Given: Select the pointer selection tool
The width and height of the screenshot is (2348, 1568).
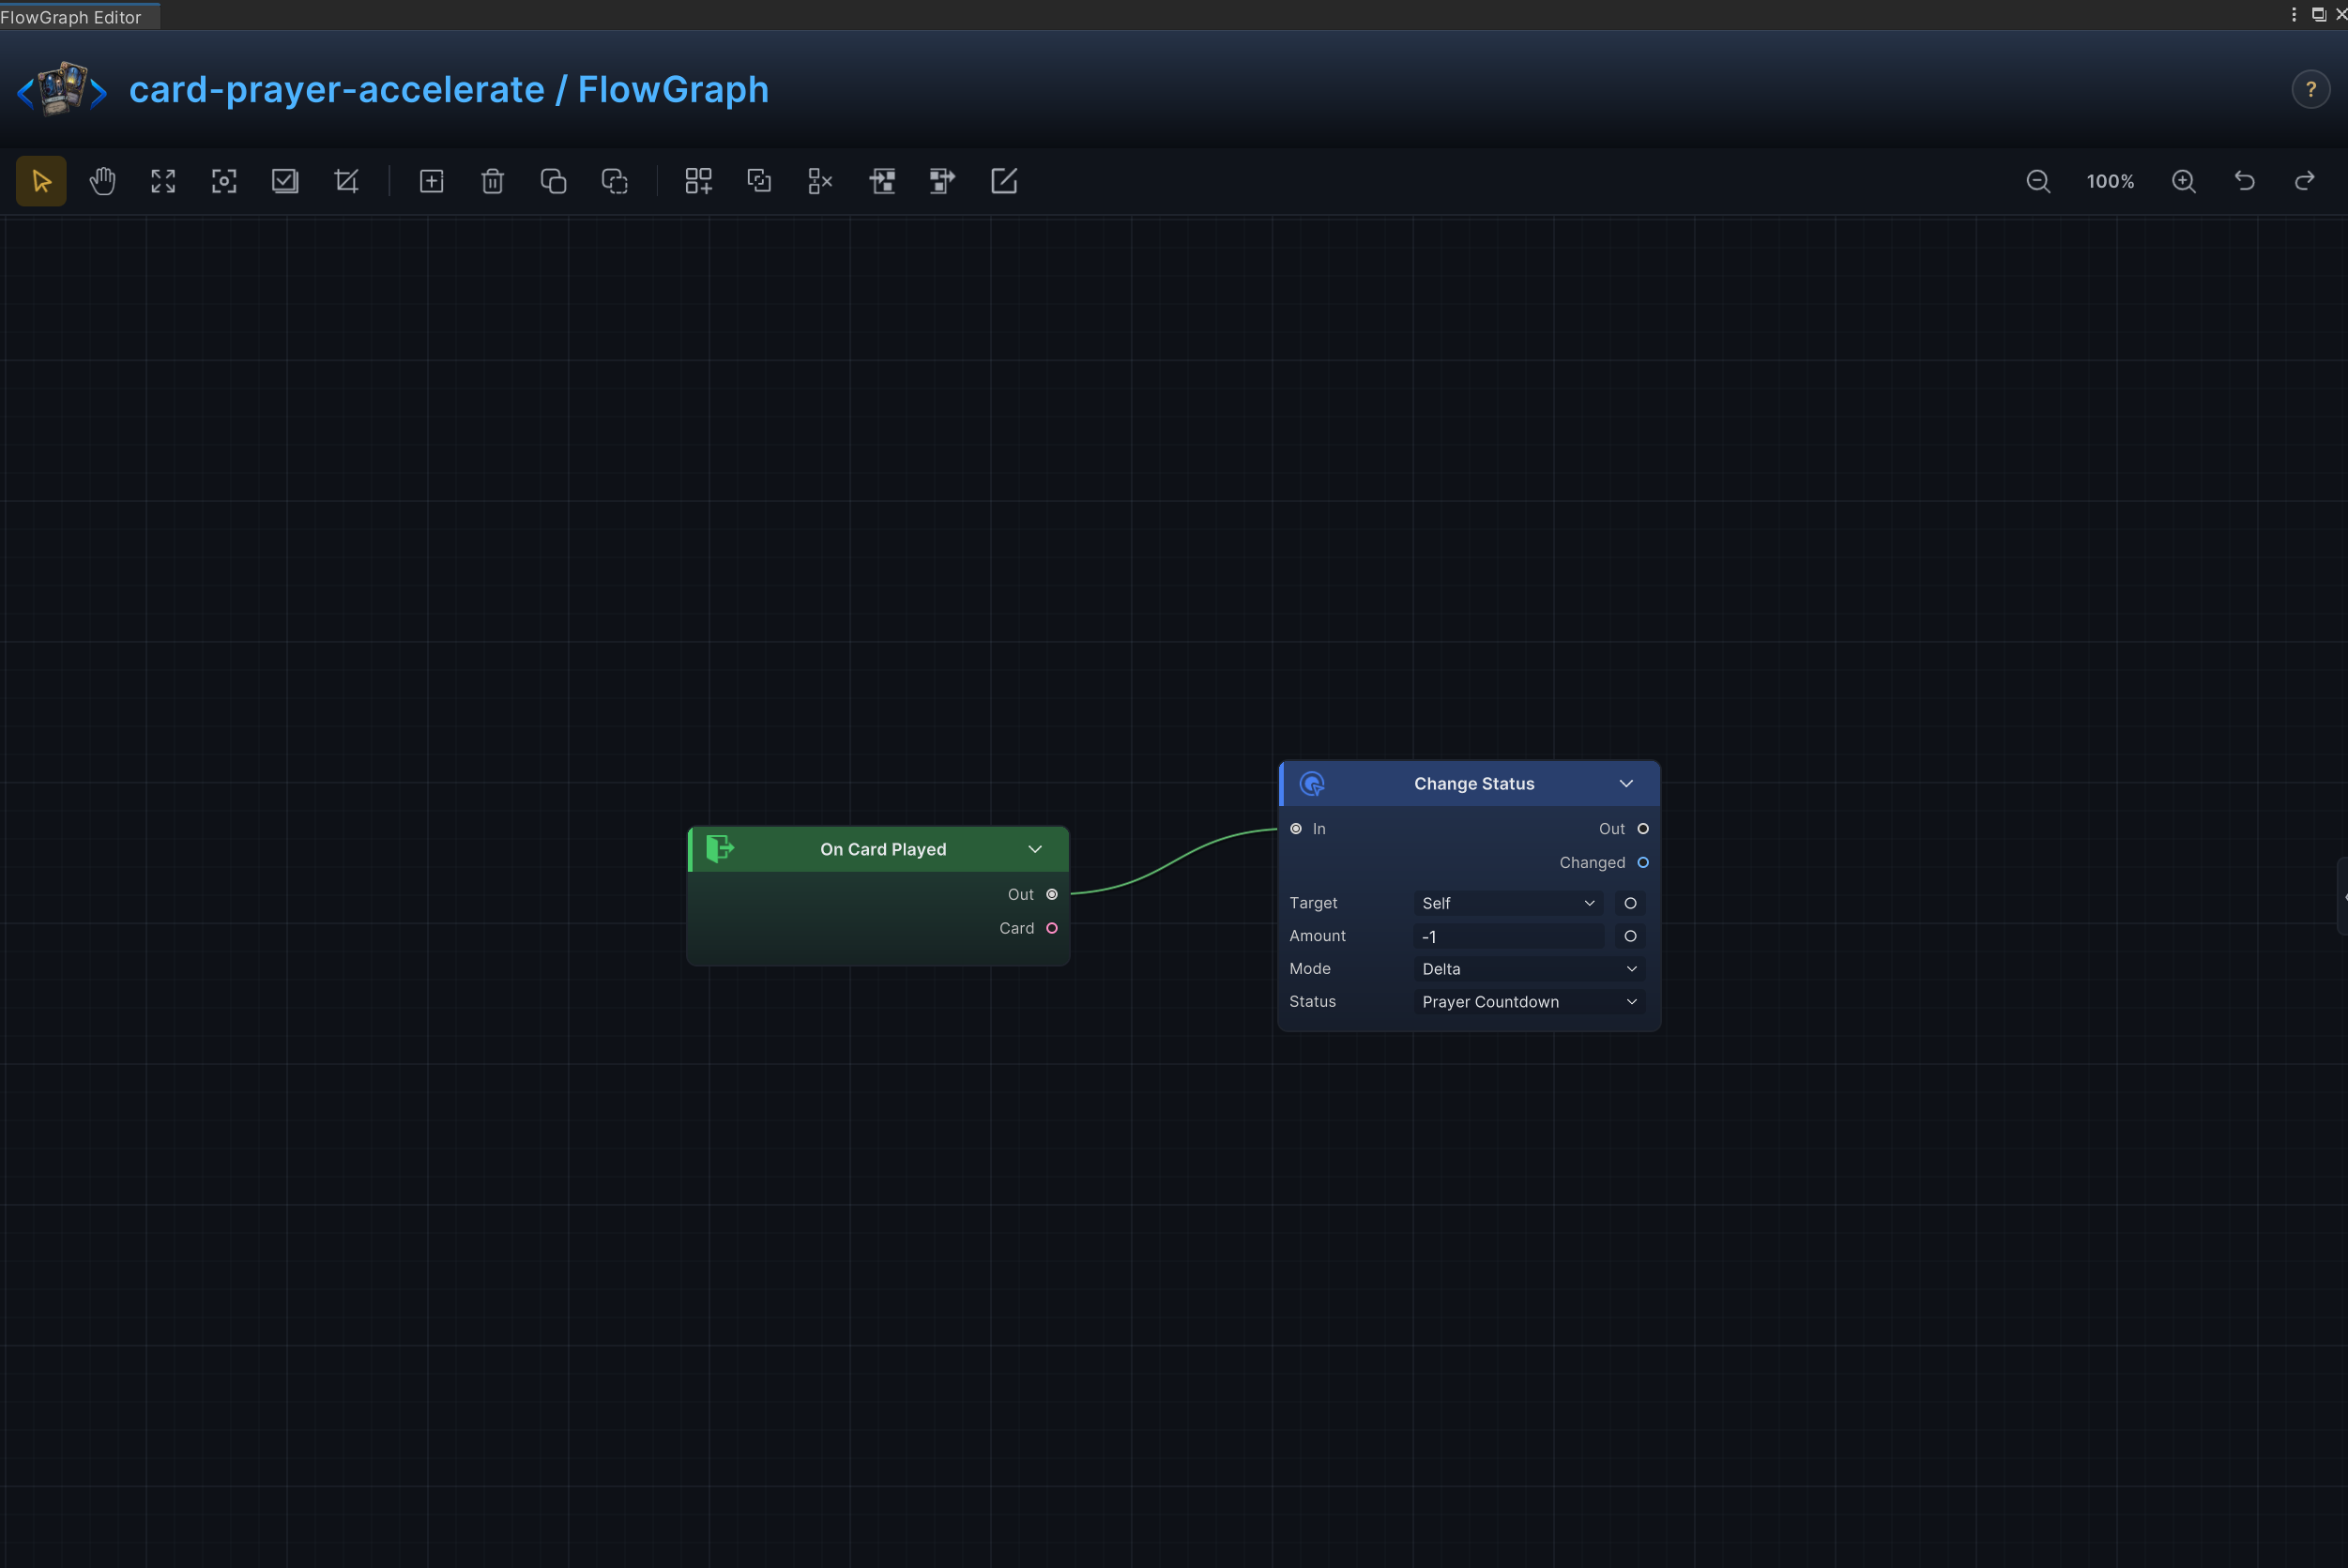Looking at the screenshot, I should (x=41, y=181).
